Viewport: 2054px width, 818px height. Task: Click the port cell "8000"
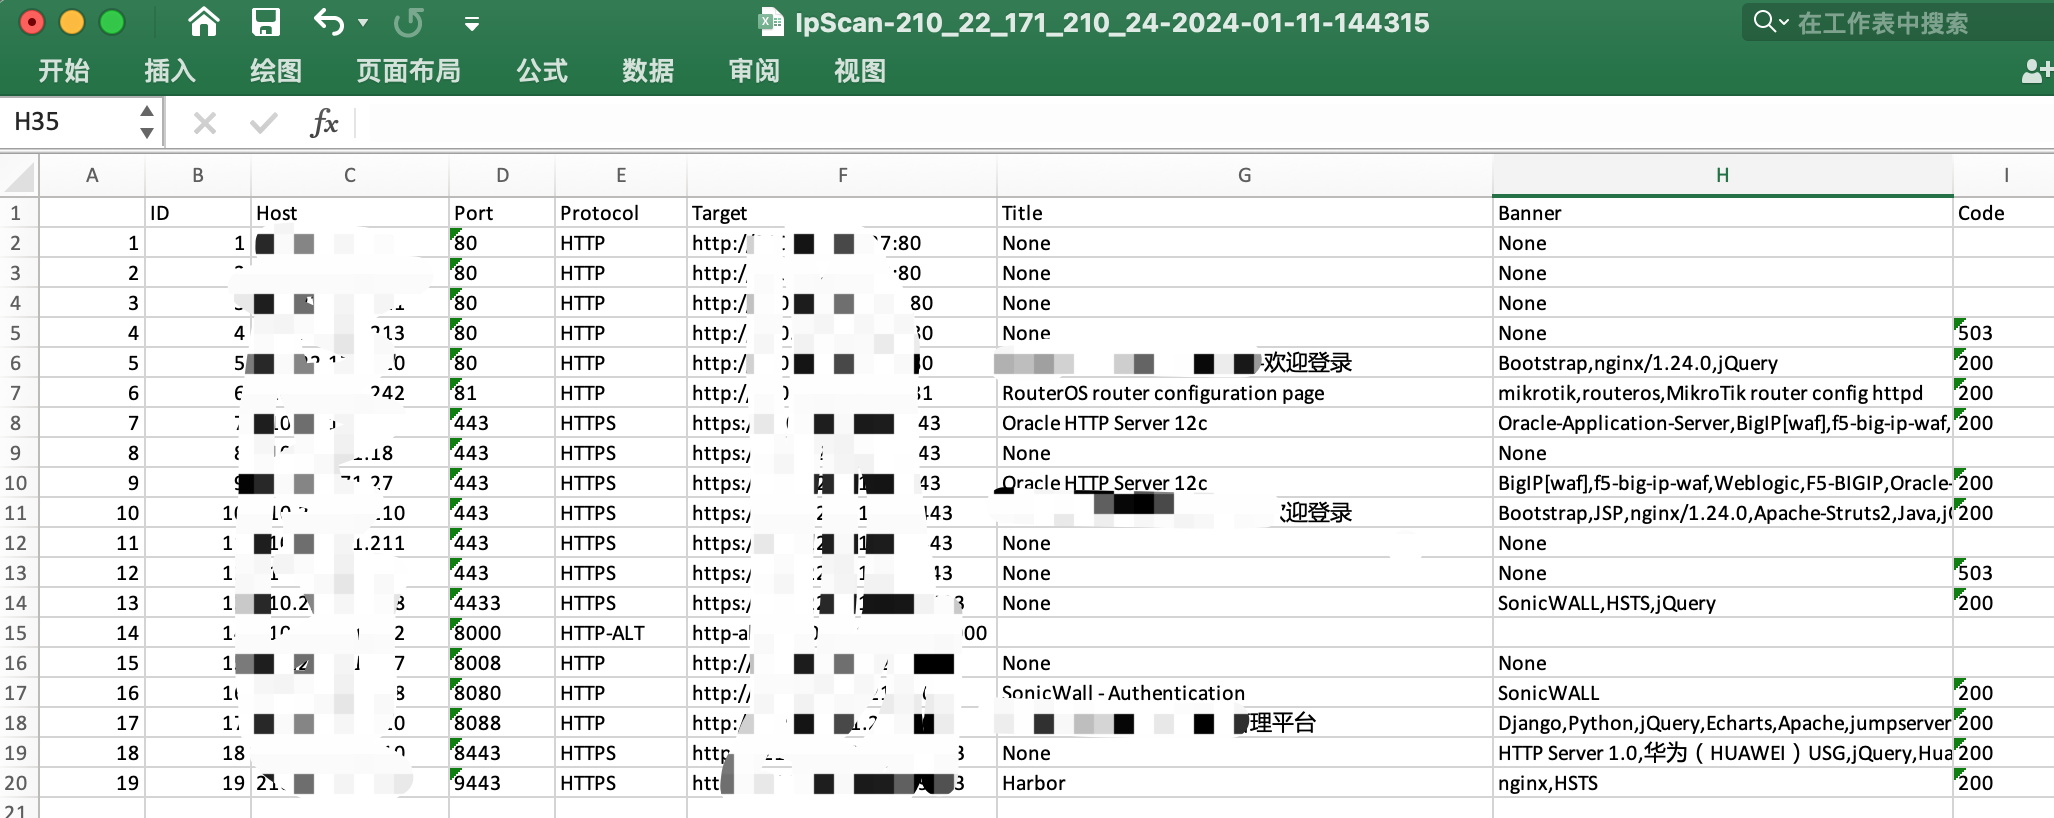click(x=502, y=633)
